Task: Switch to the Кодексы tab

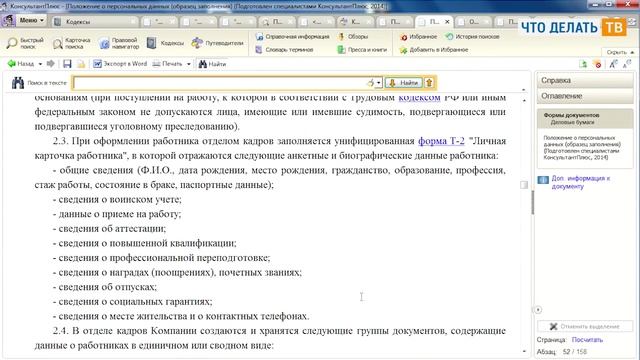Action: [x=95, y=22]
